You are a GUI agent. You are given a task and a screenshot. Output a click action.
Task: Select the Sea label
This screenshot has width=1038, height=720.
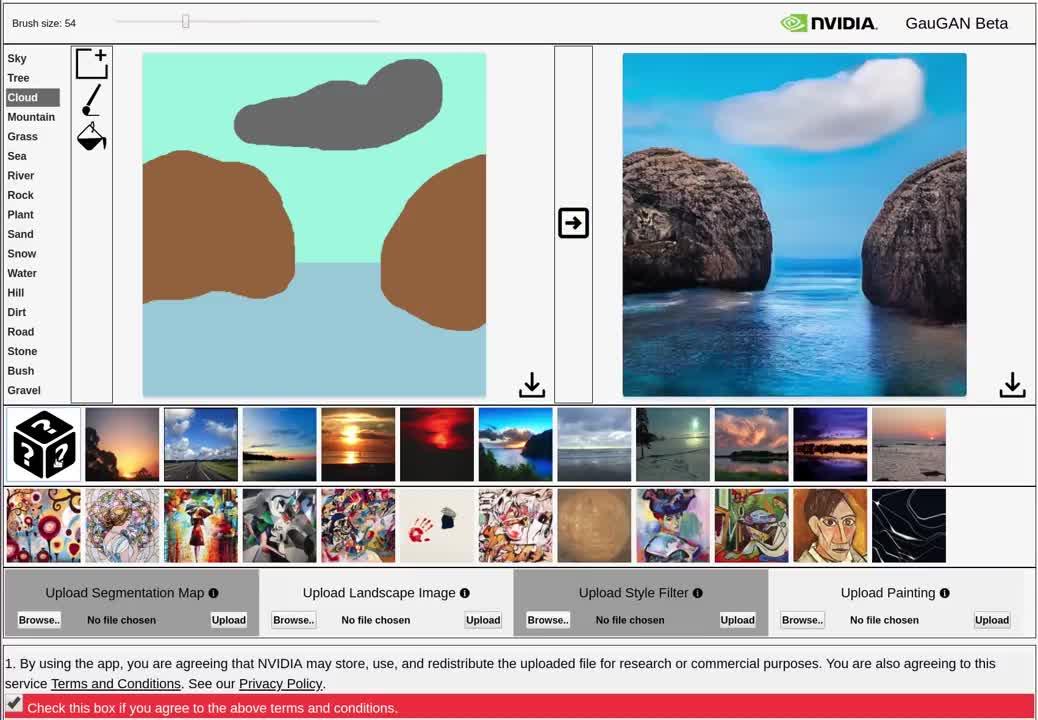click(17, 156)
